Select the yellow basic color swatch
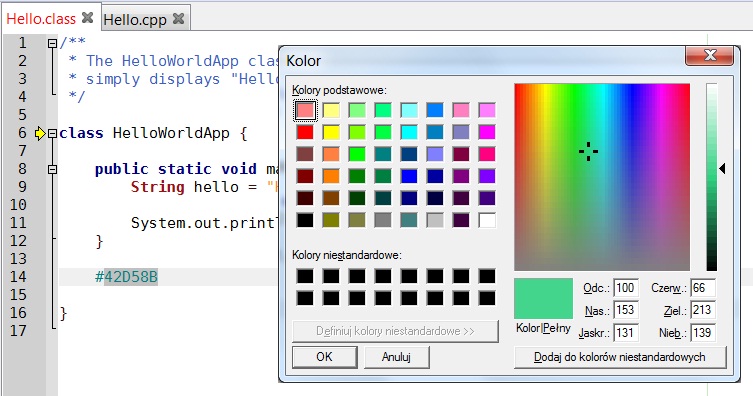 click(x=331, y=132)
